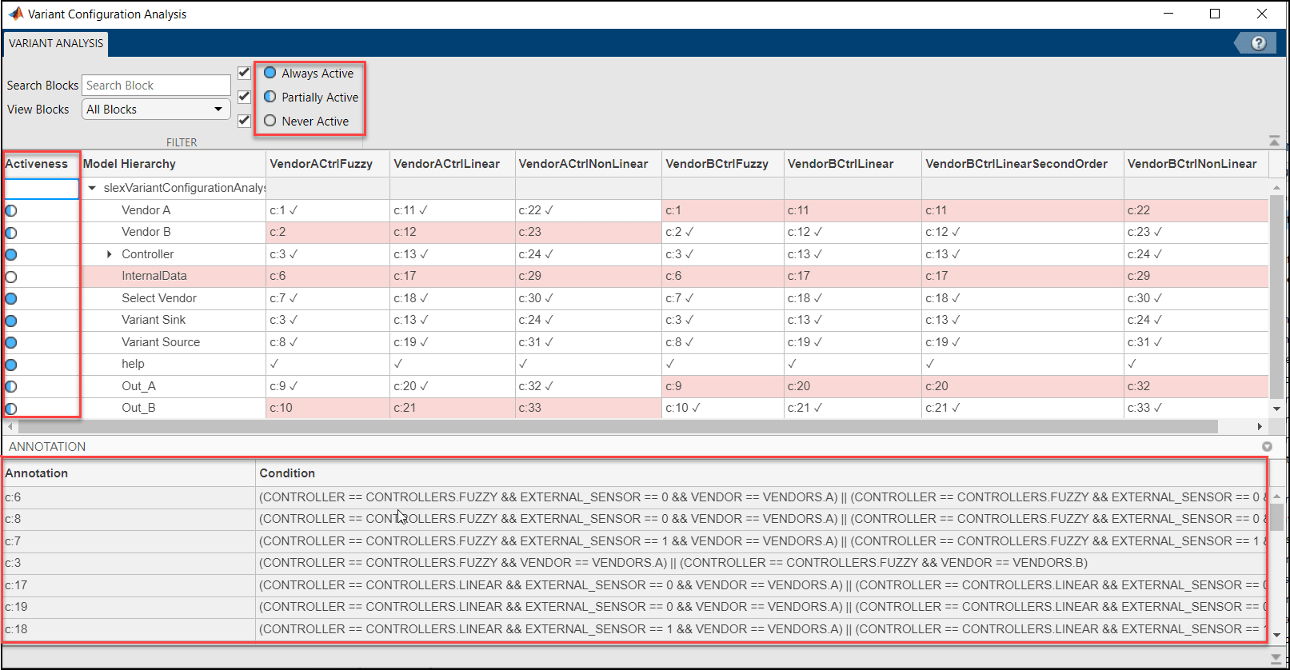Viewport: 1290px width, 670px height.
Task: Click the Activeness column header
Action: pyautogui.click(x=37, y=163)
